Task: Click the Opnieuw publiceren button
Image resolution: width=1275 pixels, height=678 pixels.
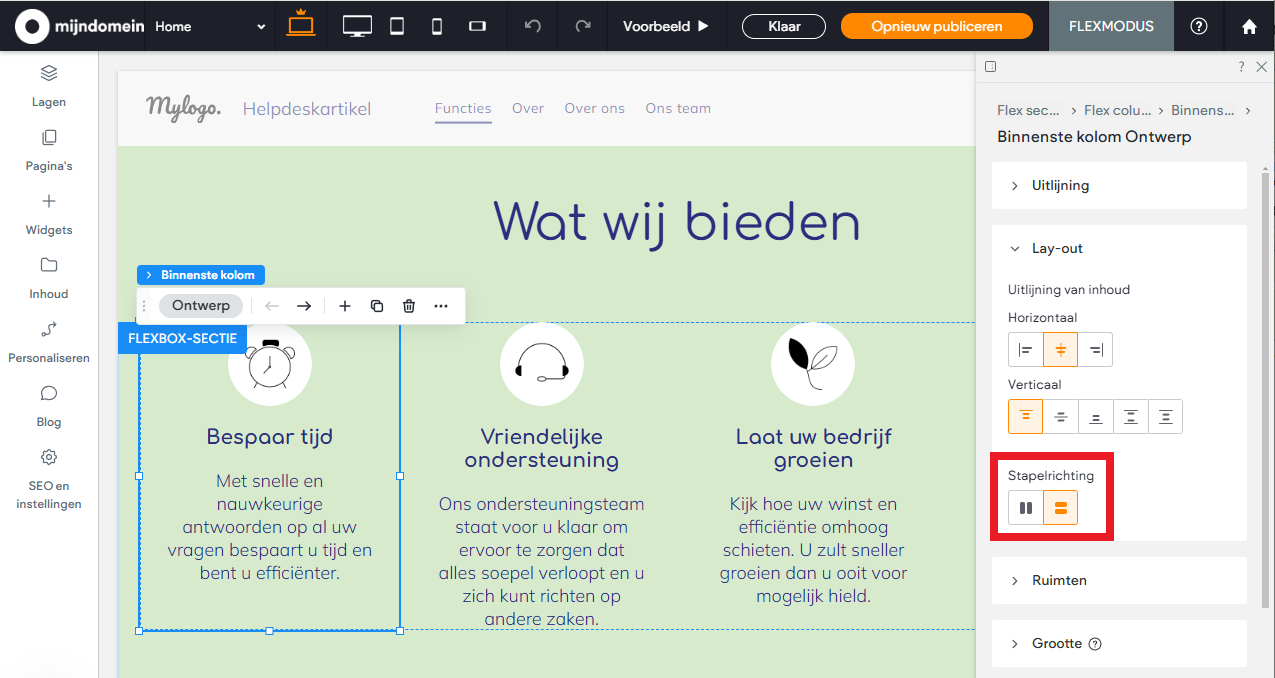Action: coord(936,27)
